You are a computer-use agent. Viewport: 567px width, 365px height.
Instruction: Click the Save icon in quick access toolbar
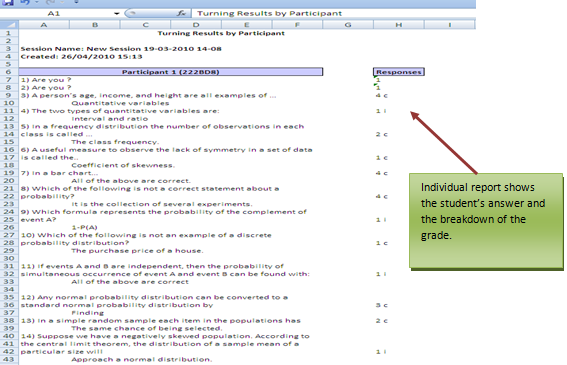point(7,2)
